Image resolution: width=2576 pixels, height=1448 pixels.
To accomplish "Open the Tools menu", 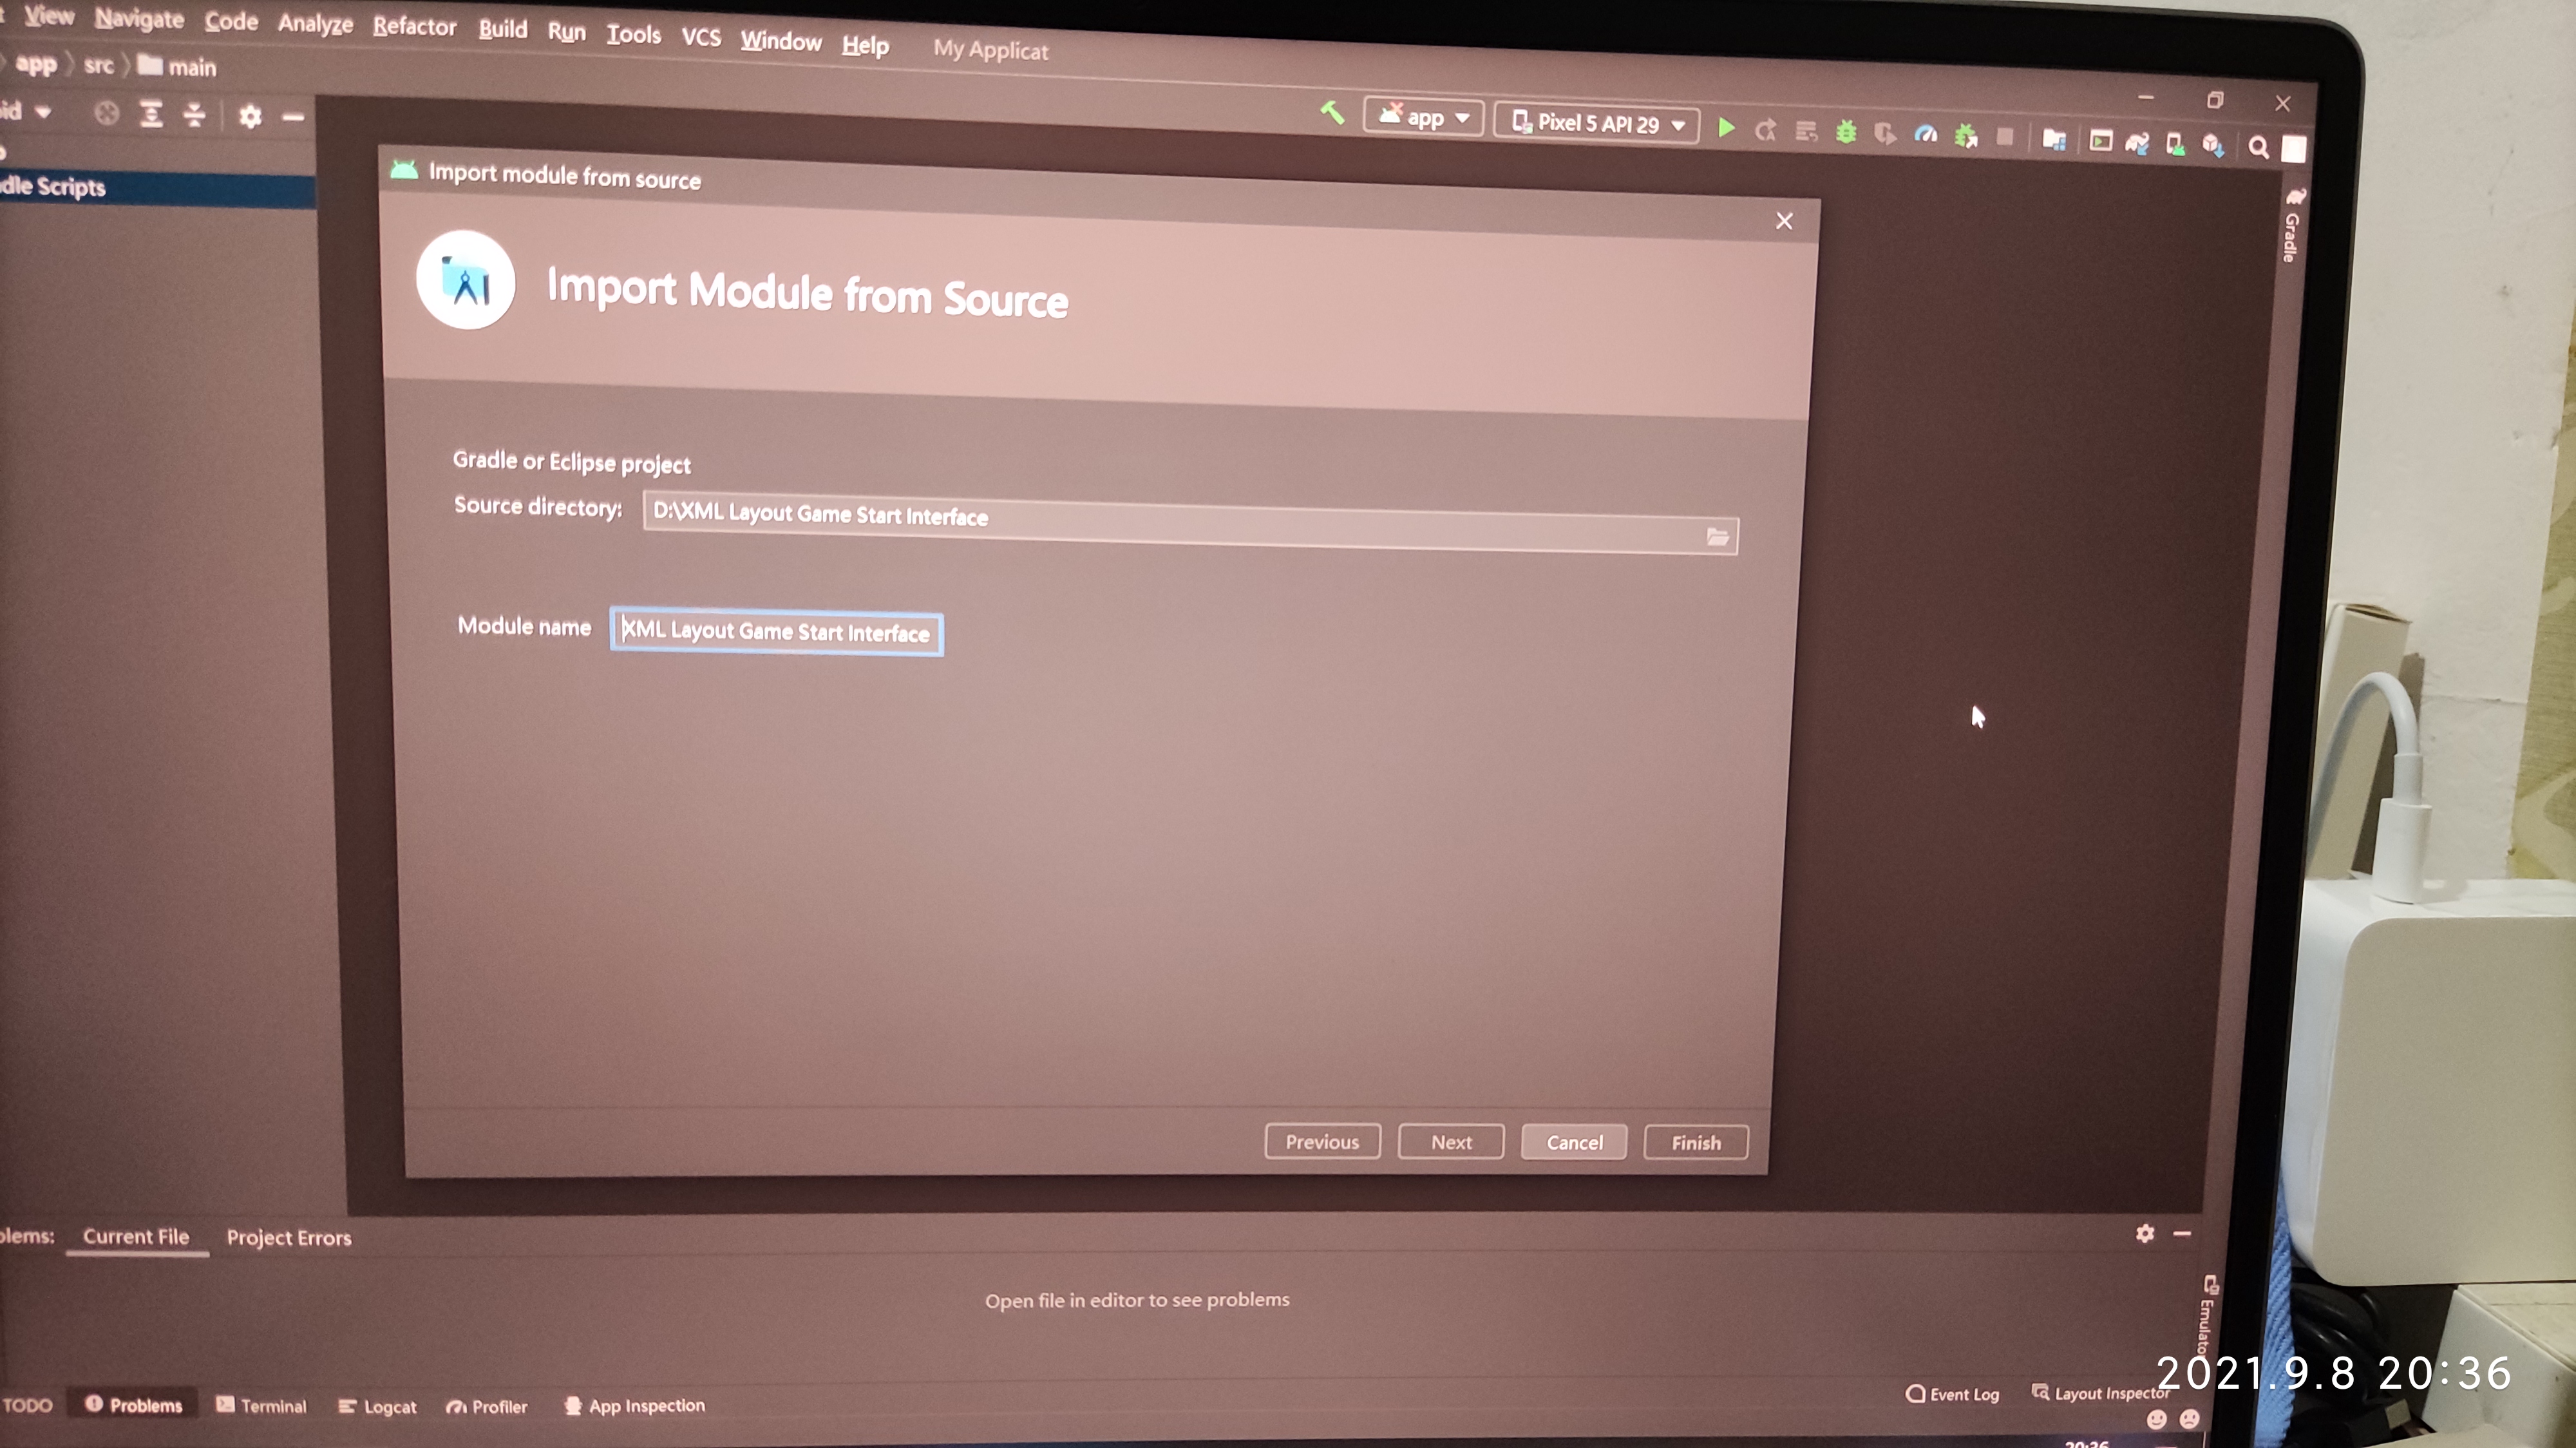I will (633, 35).
